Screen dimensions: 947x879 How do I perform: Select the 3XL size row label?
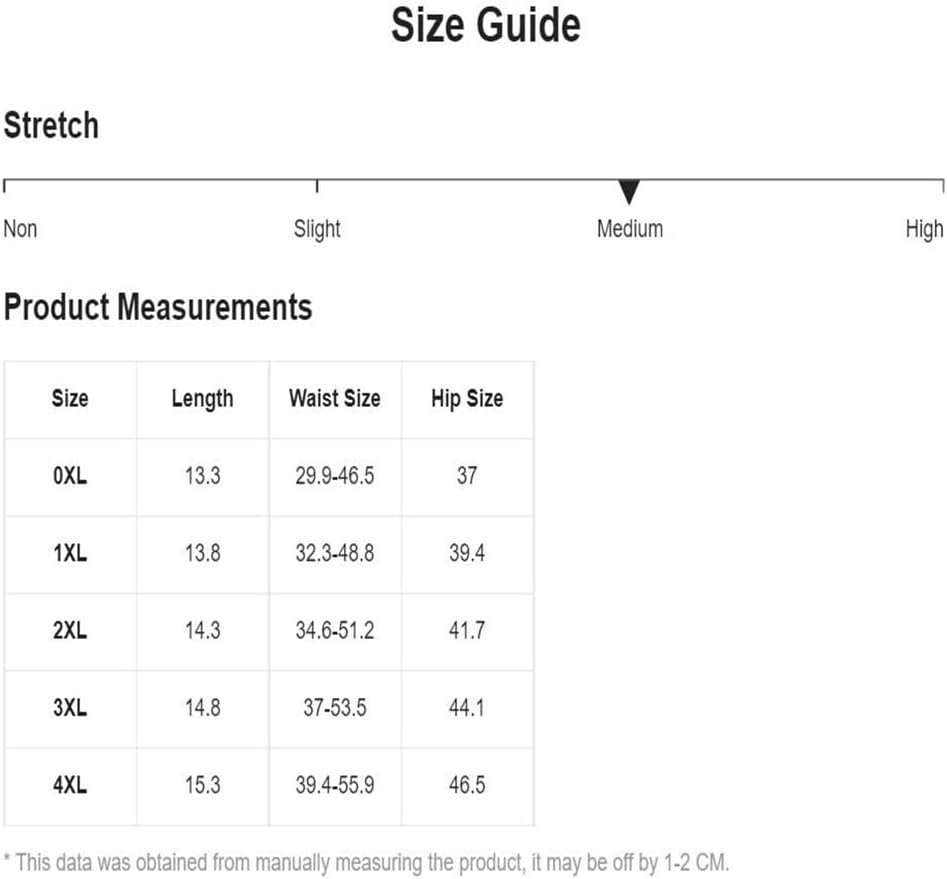[70, 708]
